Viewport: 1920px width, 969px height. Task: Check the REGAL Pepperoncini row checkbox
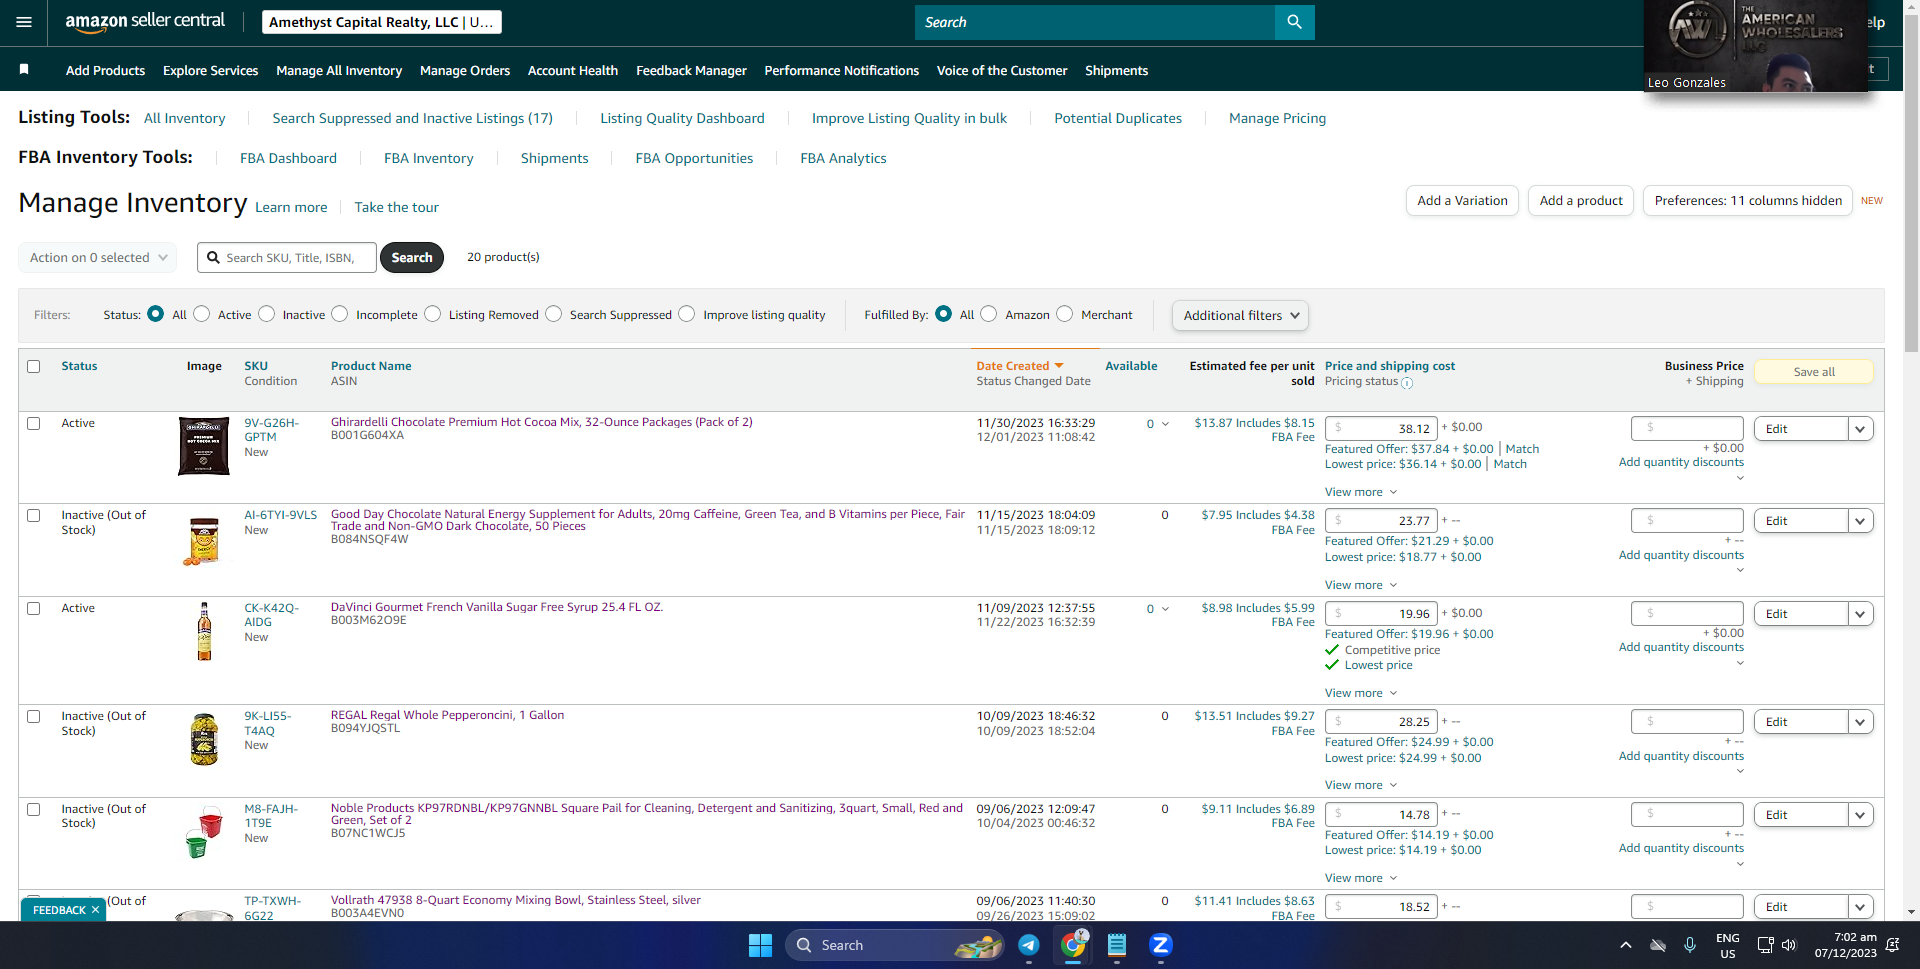point(34,716)
